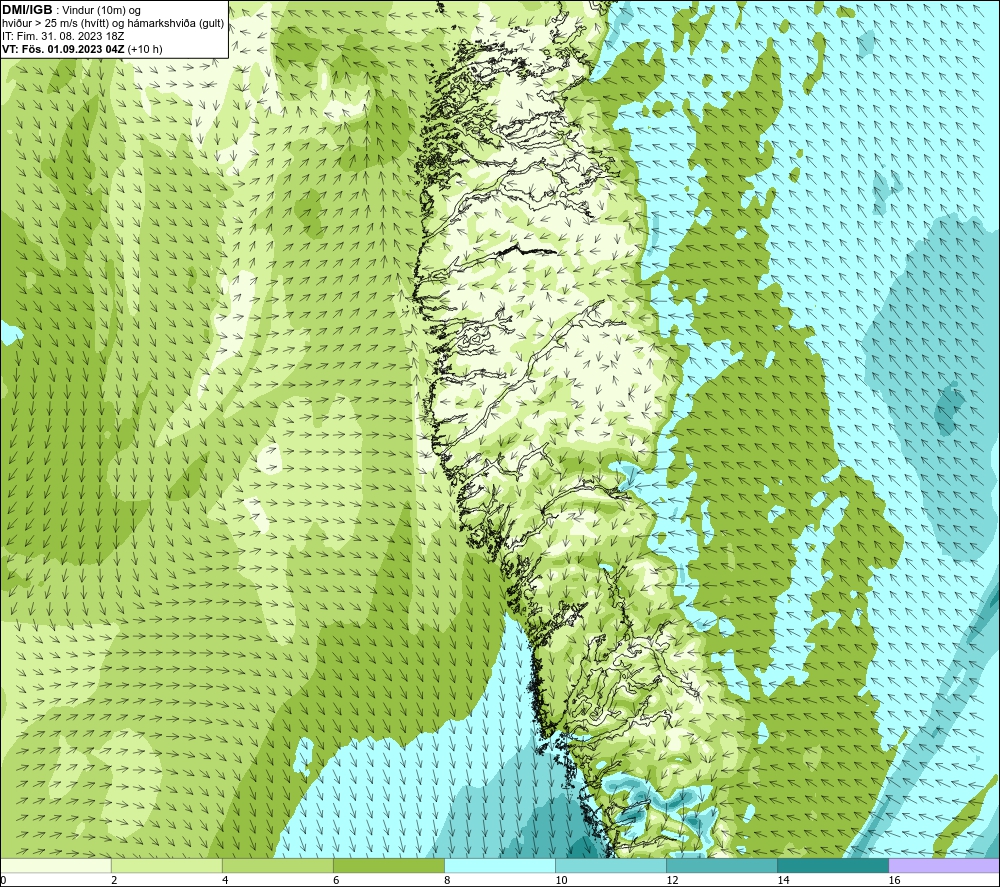Image resolution: width=1000 pixels, height=887 pixels.
Task: Click the 10–12 m/s cyan legend segment
Action: pos(610,865)
